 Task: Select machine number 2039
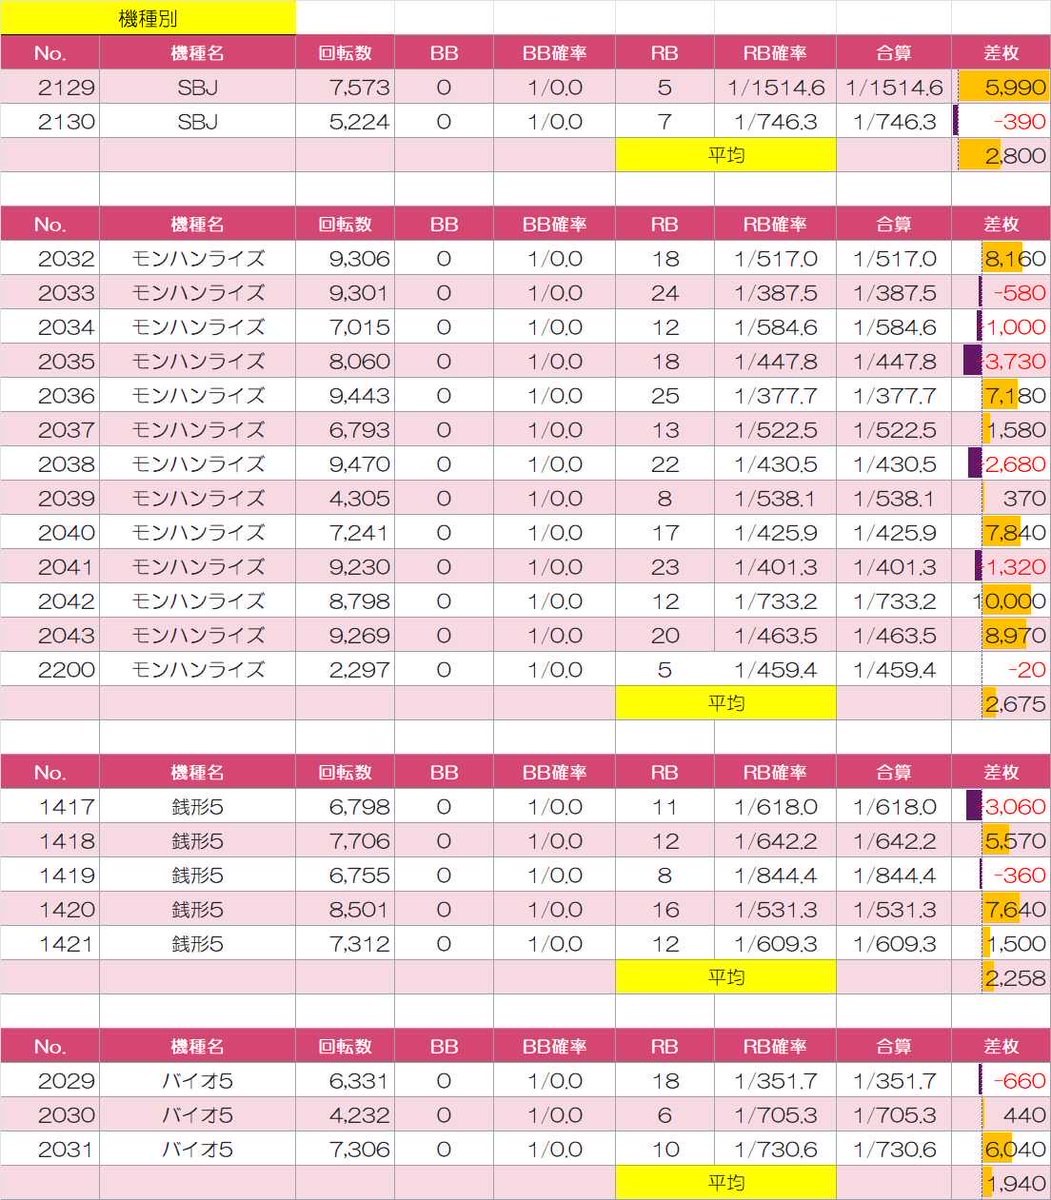(66, 498)
